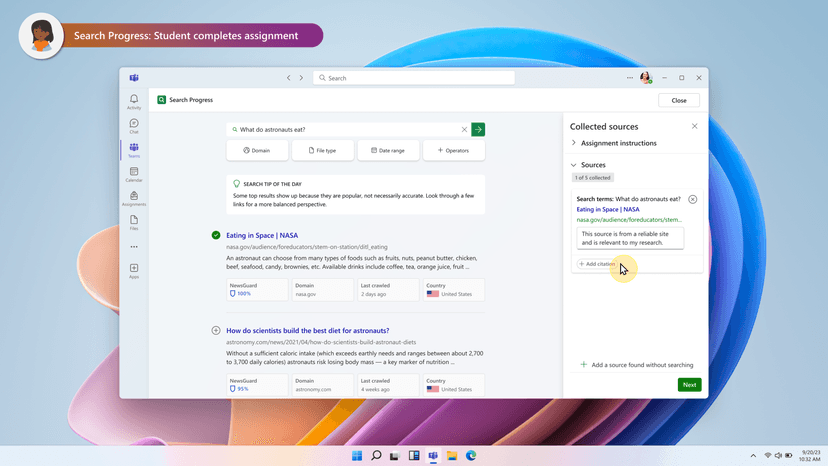Open Calendar in the sidebar

coord(134,174)
